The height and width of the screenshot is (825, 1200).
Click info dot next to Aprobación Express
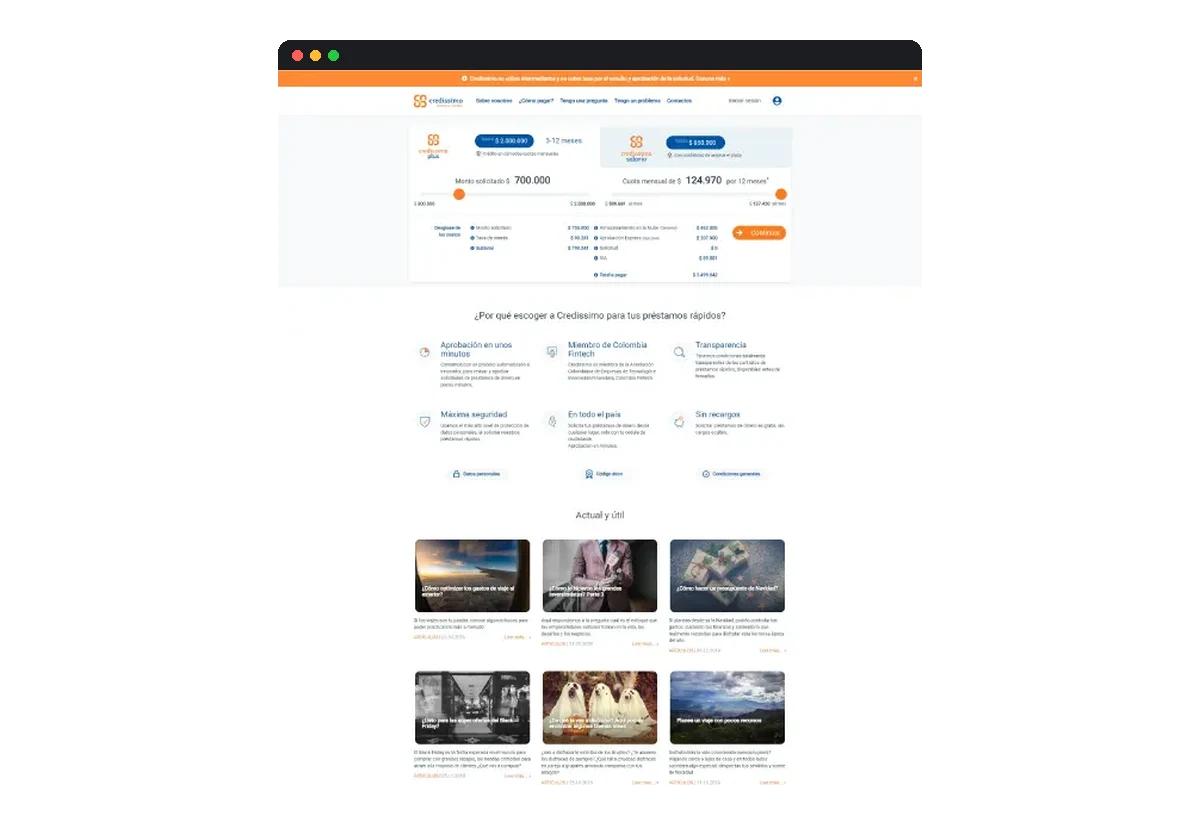(597, 238)
